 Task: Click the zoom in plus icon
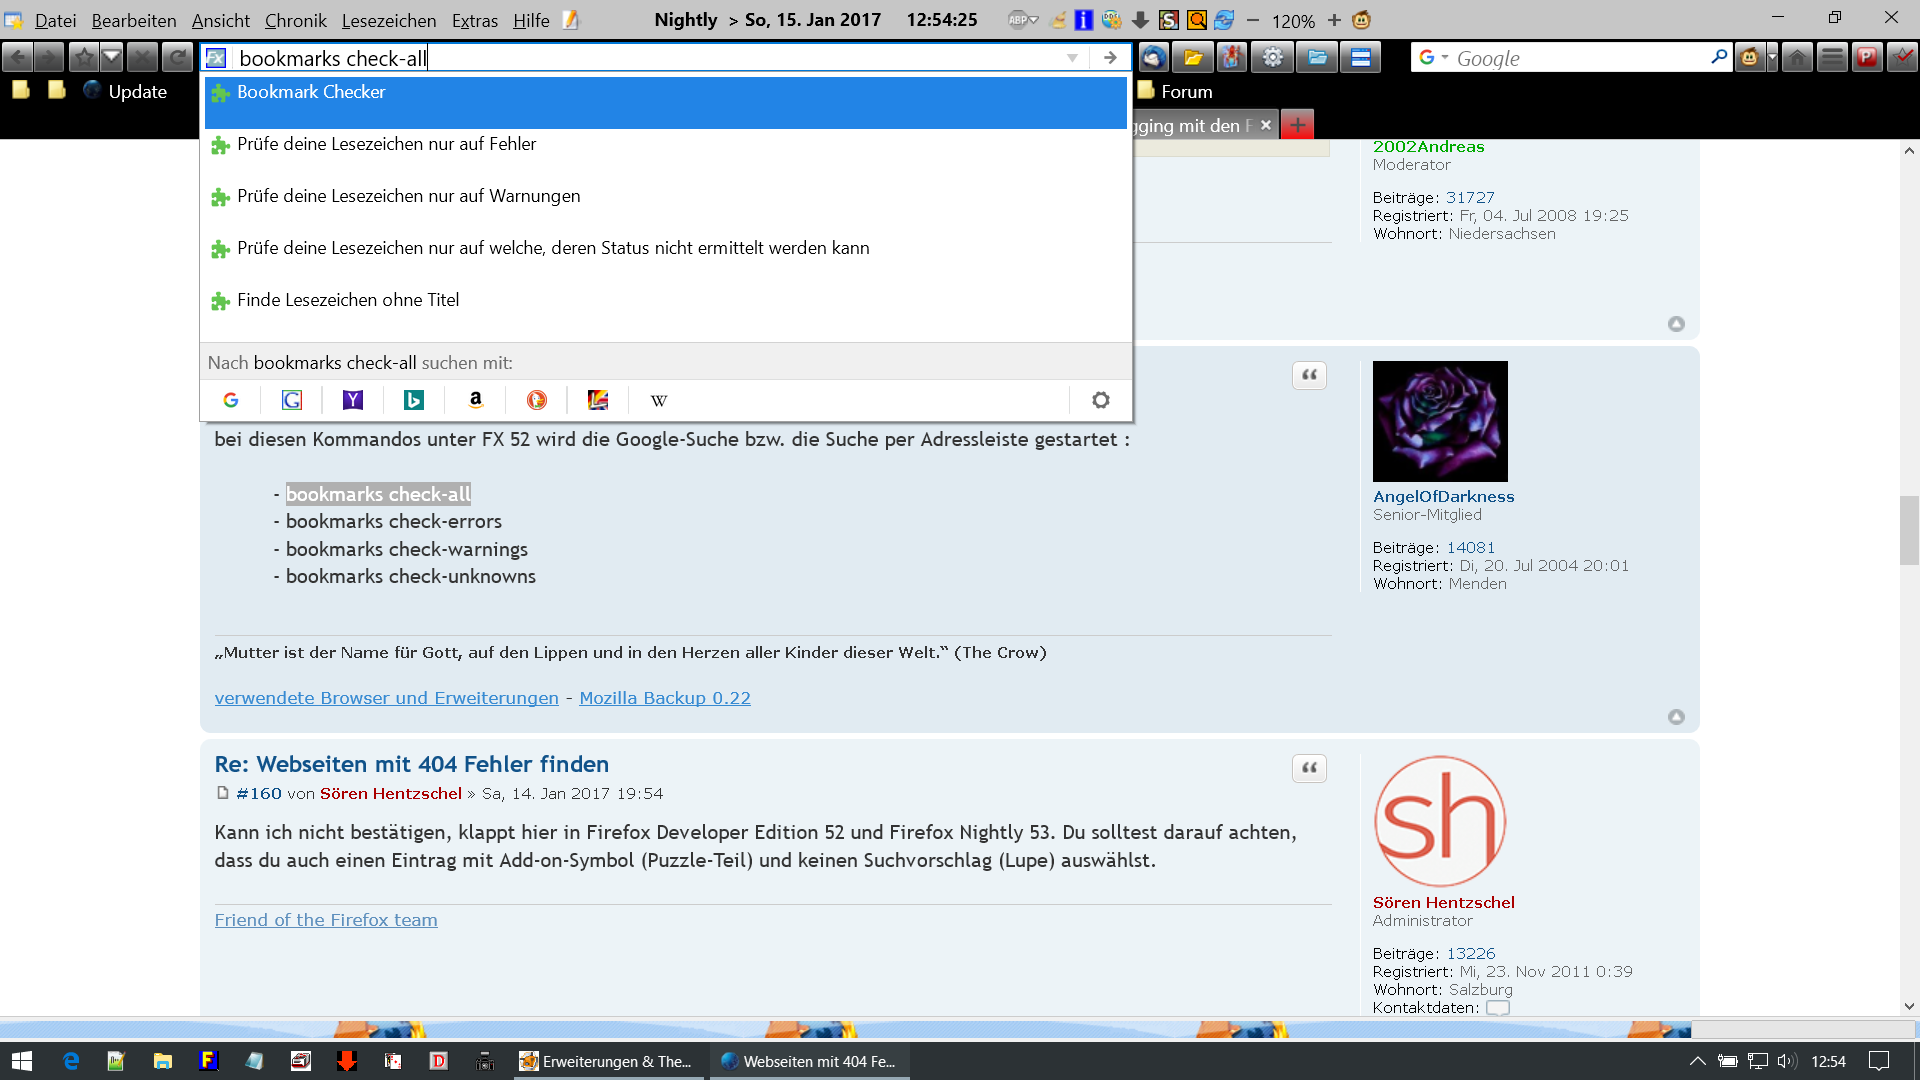(1334, 20)
